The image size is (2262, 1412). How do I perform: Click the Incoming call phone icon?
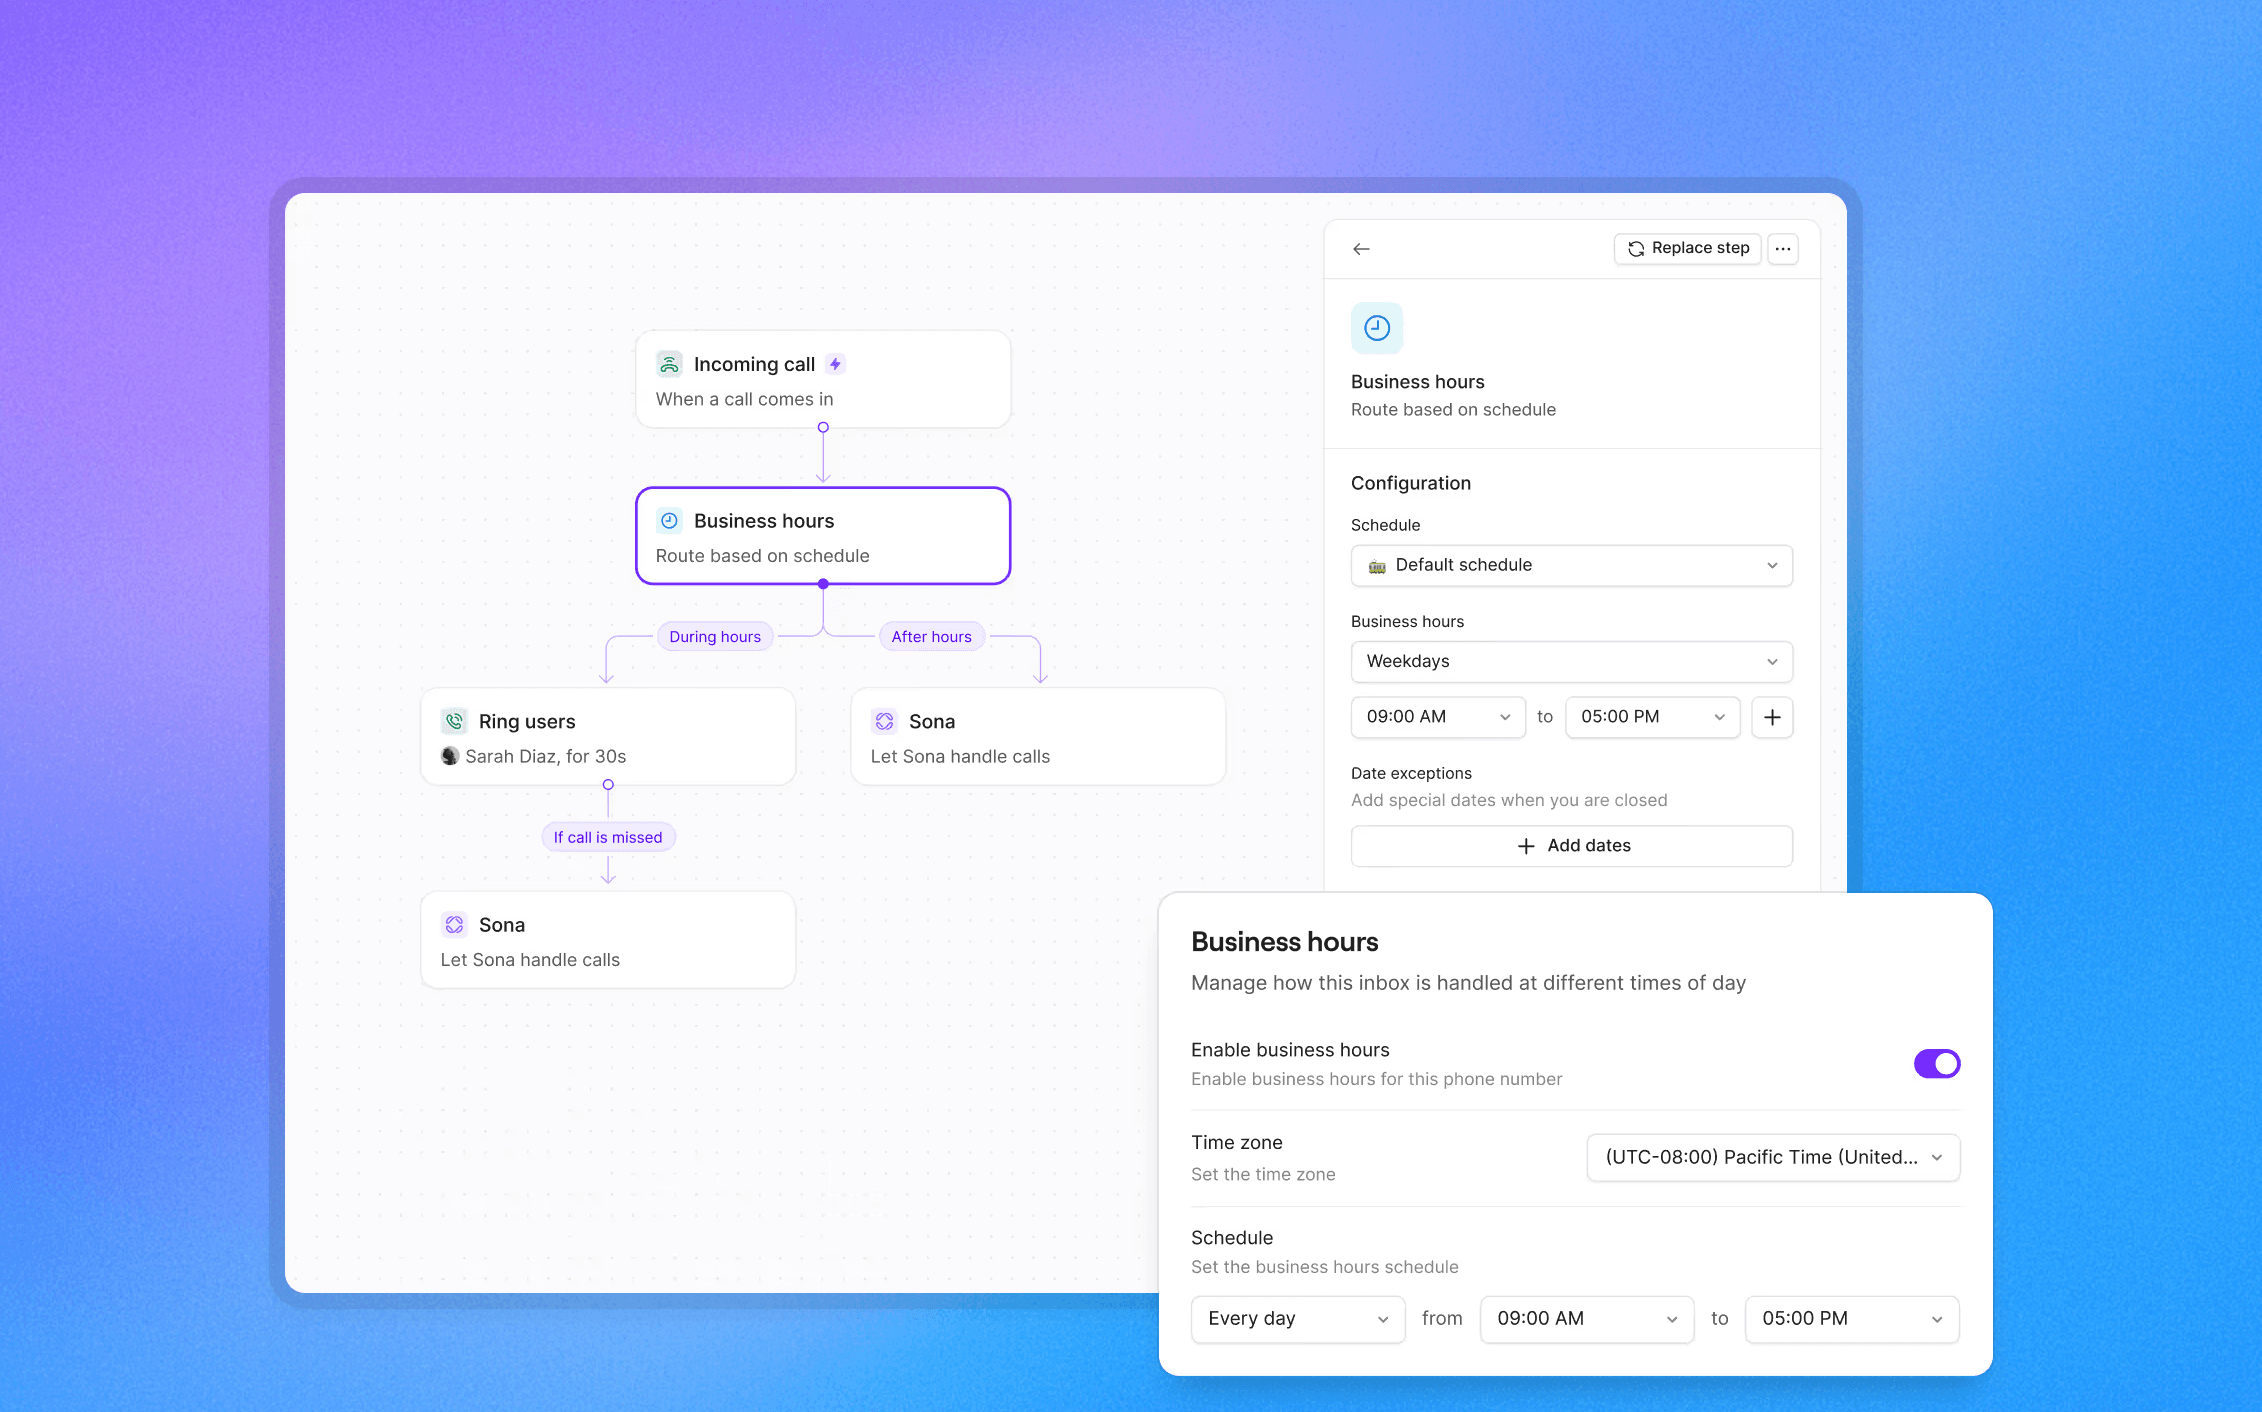(x=669, y=364)
